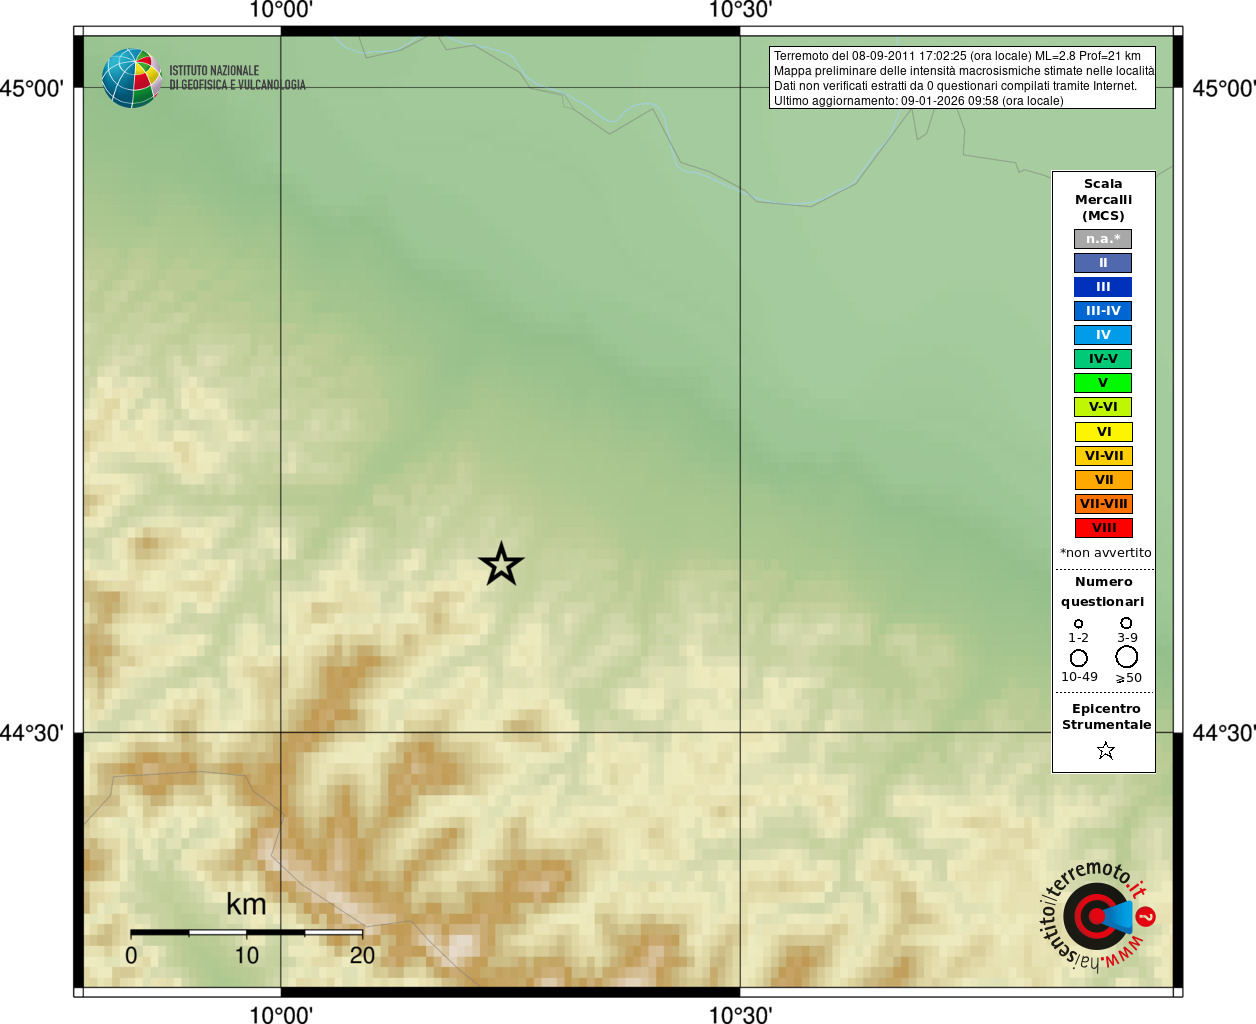Image resolution: width=1256 pixels, height=1024 pixels.
Task: Select the n.a.* gray legend swatch
Action: point(1103,239)
